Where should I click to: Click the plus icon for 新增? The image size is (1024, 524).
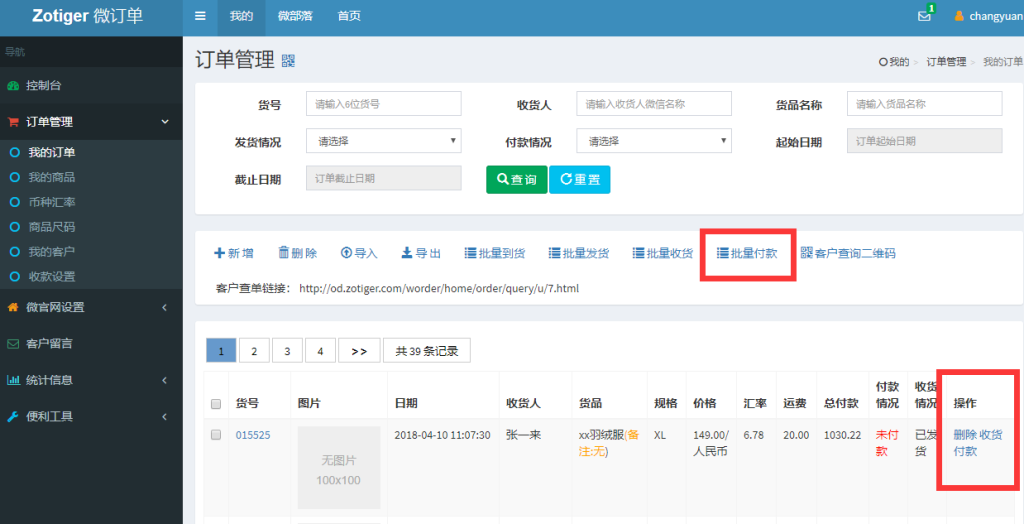[219, 253]
